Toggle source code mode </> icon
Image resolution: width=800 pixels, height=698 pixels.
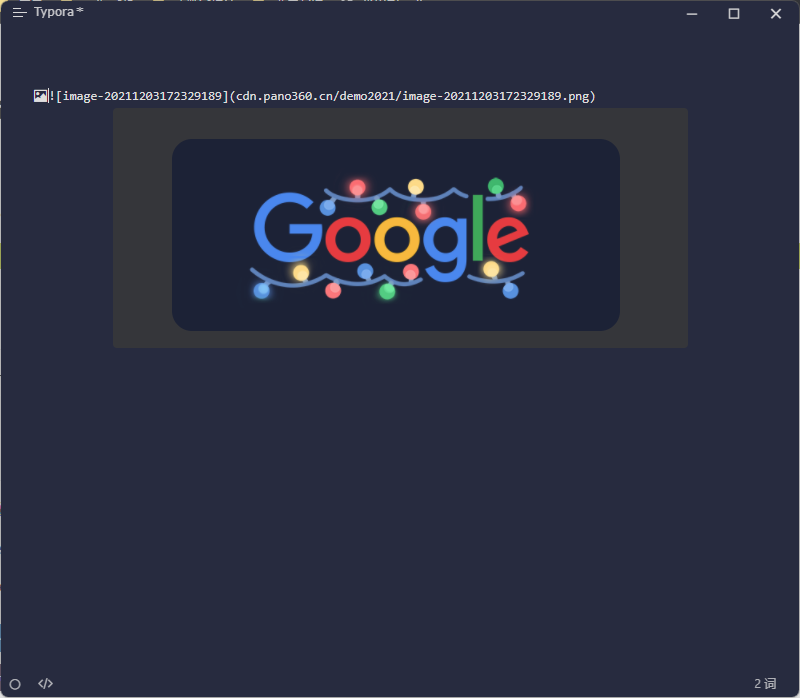[x=45, y=684]
